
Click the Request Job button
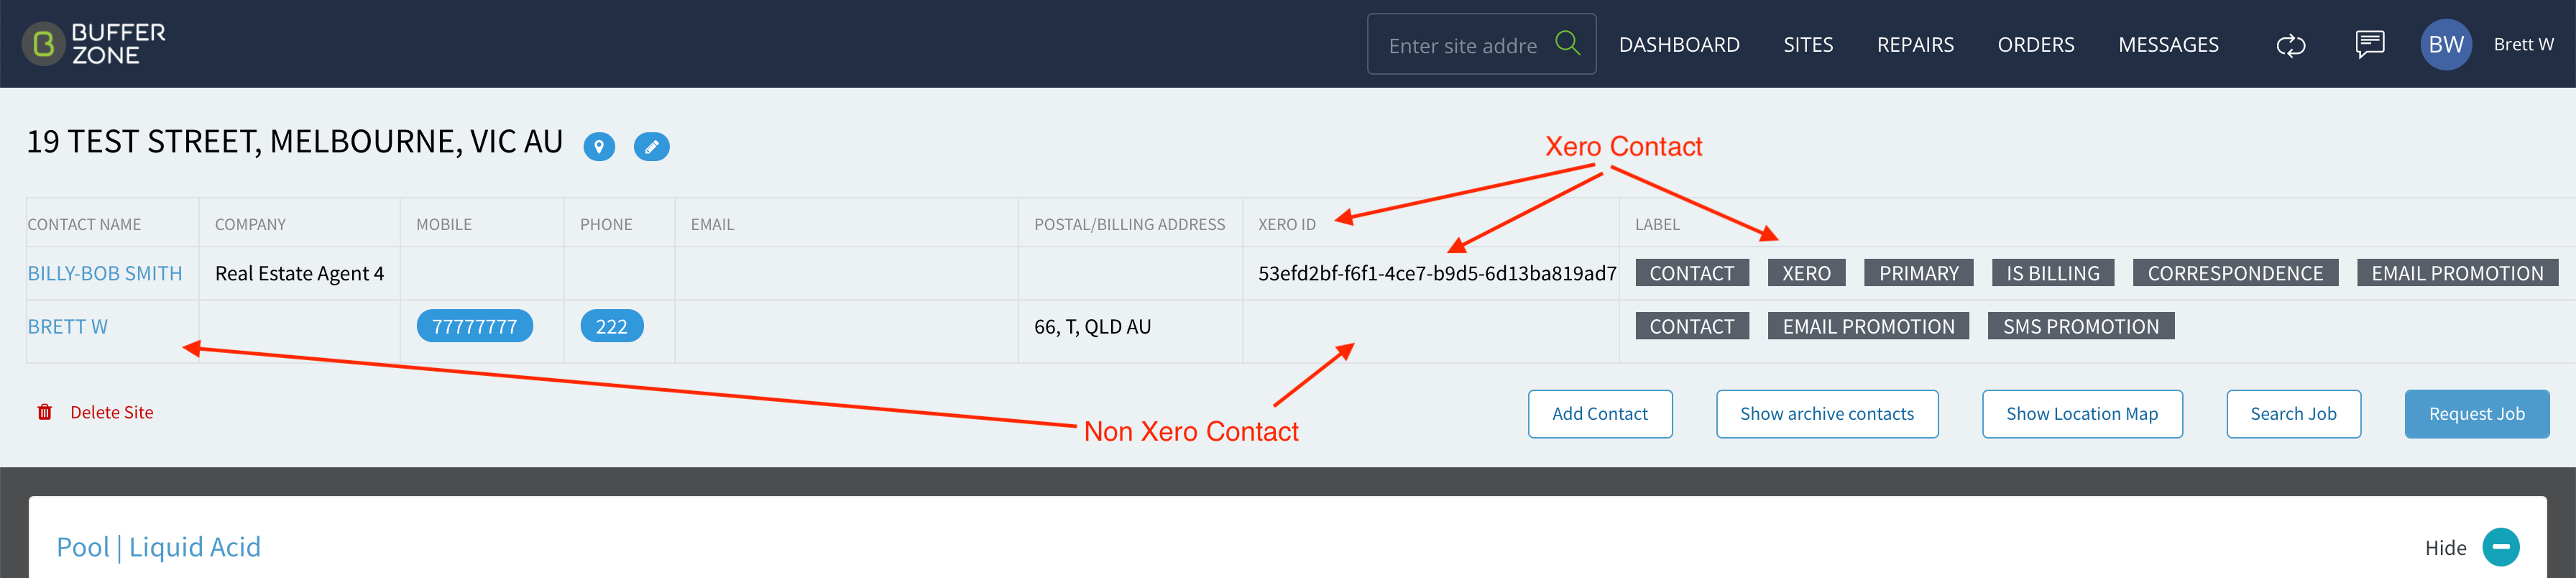click(2476, 414)
